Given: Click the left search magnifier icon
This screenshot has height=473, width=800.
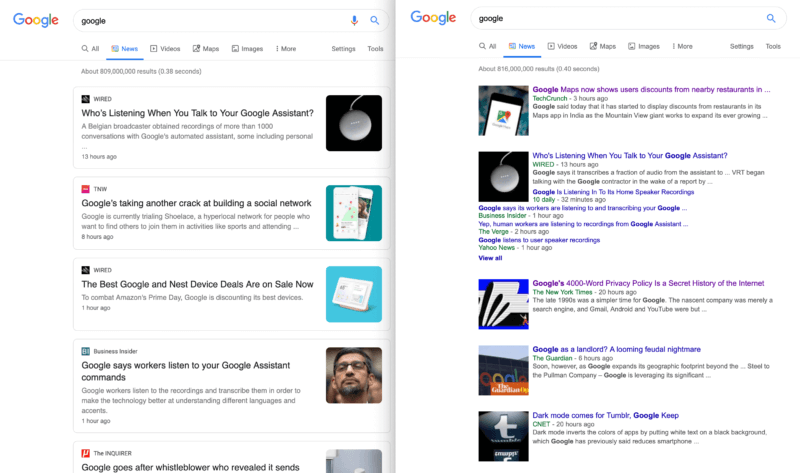Looking at the screenshot, I should [x=374, y=20].
